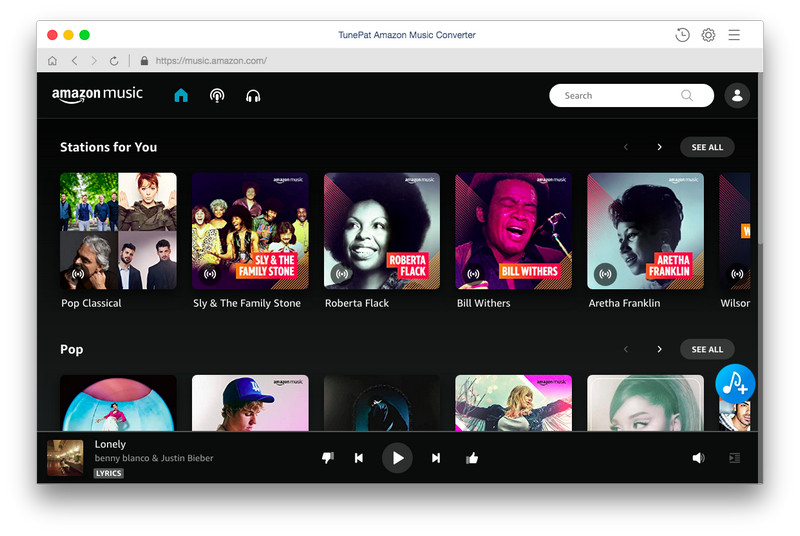Open the play queue icon
The width and height of the screenshot is (800, 536).
coord(734,458)
